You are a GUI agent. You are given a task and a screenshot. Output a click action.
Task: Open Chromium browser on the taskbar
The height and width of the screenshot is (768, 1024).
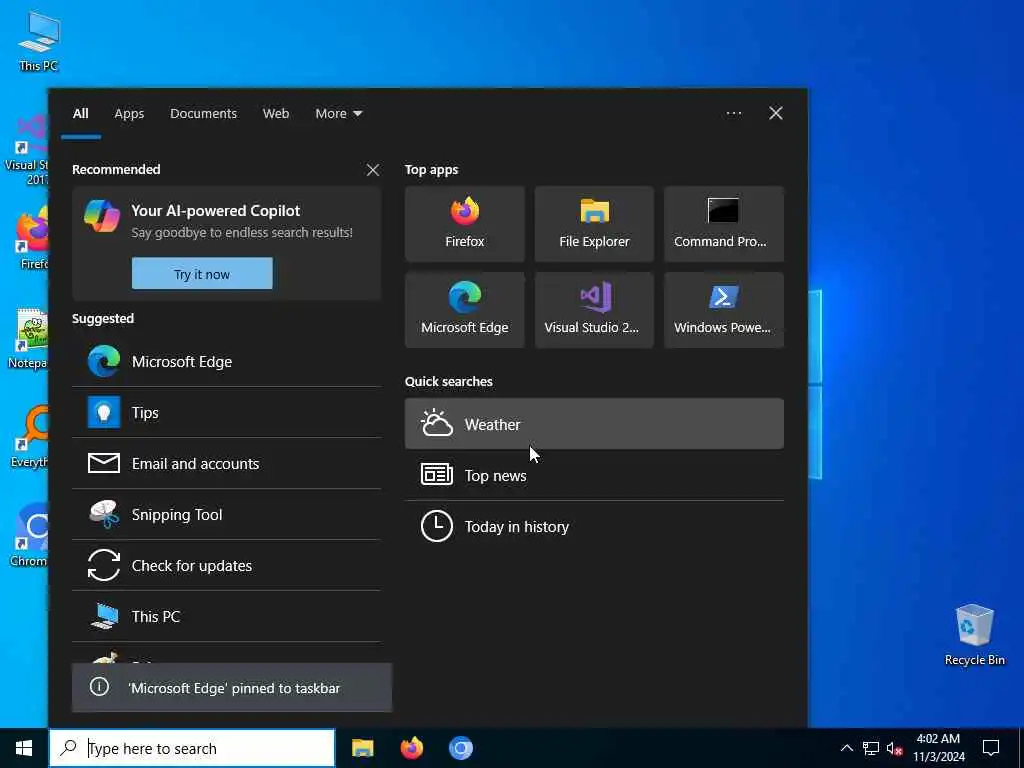pos(460,748)
